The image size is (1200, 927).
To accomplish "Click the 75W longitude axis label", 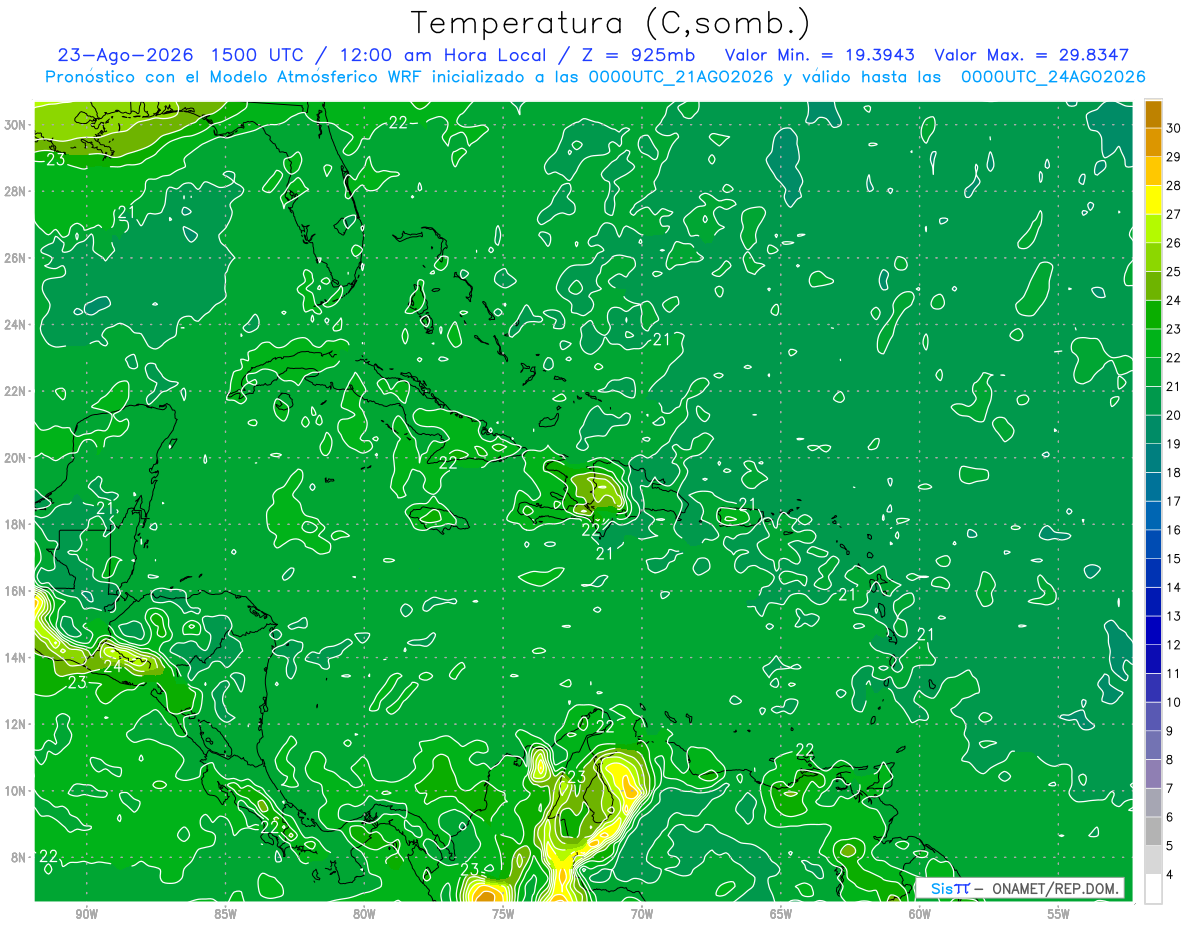I will (503, 914).
